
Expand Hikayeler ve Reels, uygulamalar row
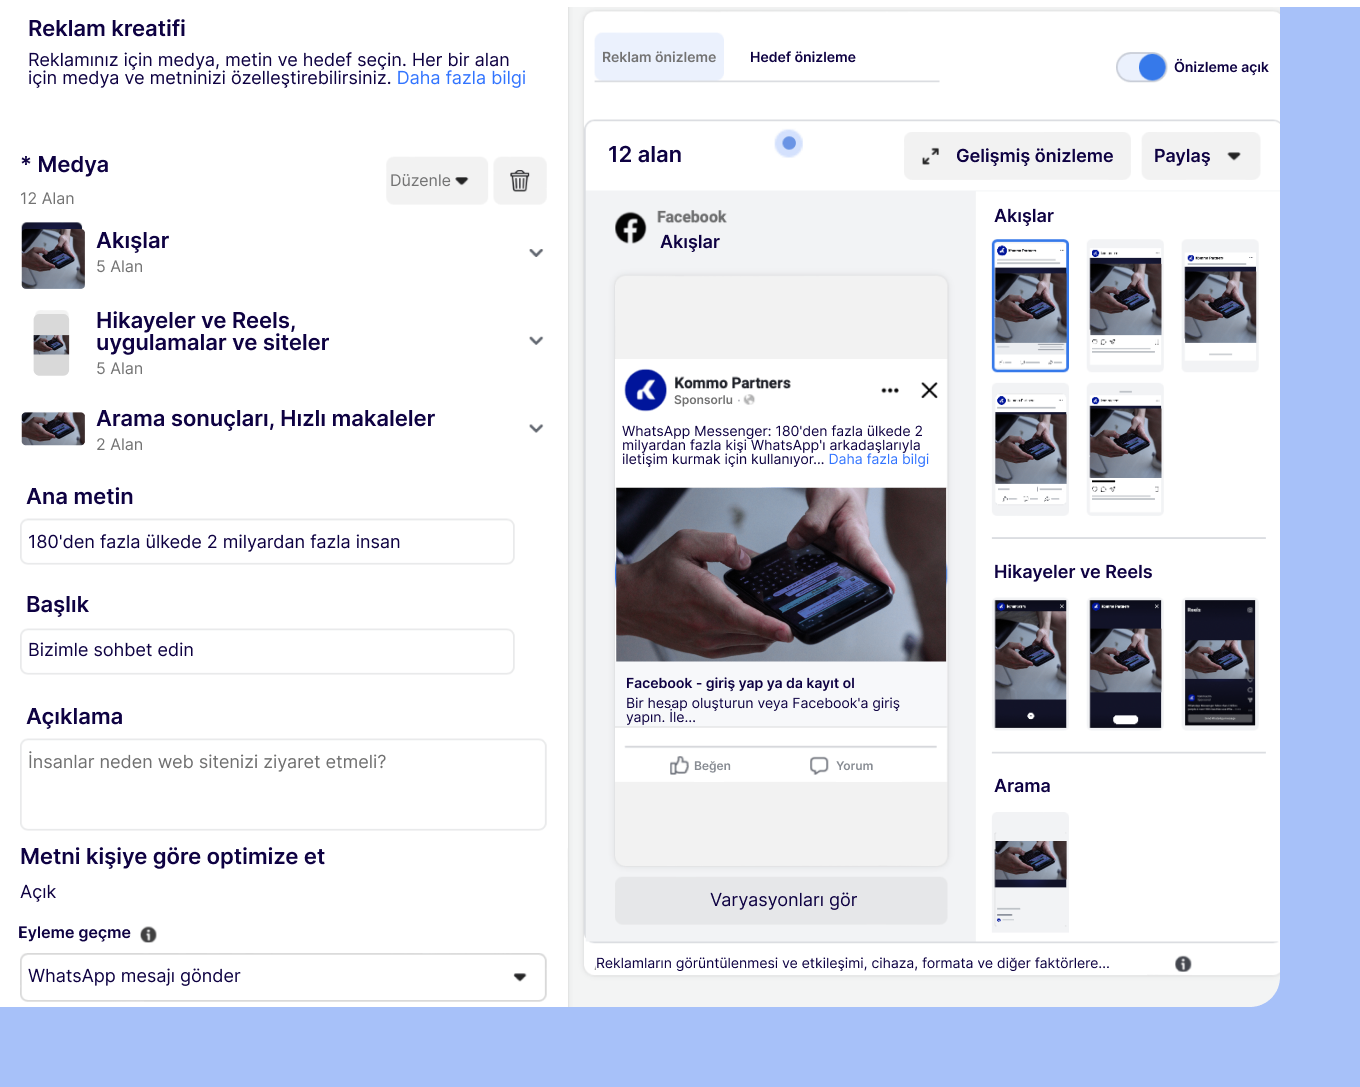pos(536,341)
